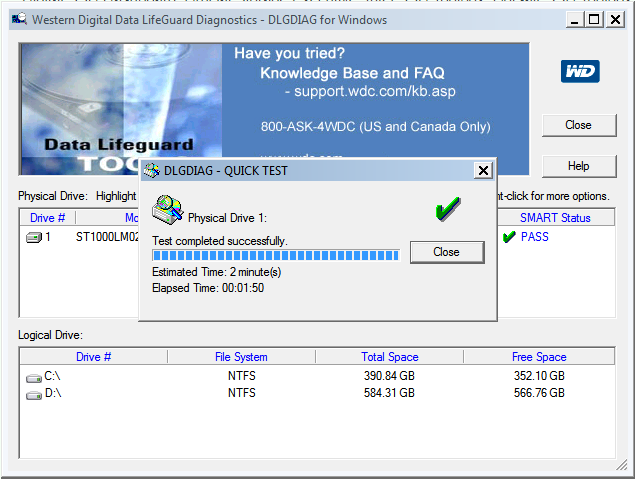
Task: Click the main window Close button
Action: (579, 125)
